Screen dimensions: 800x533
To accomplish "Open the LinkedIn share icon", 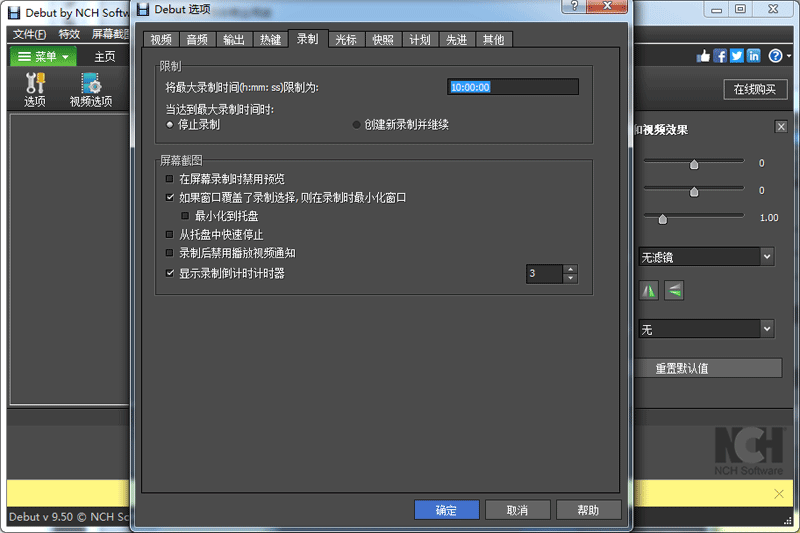I will coord(754,56).
